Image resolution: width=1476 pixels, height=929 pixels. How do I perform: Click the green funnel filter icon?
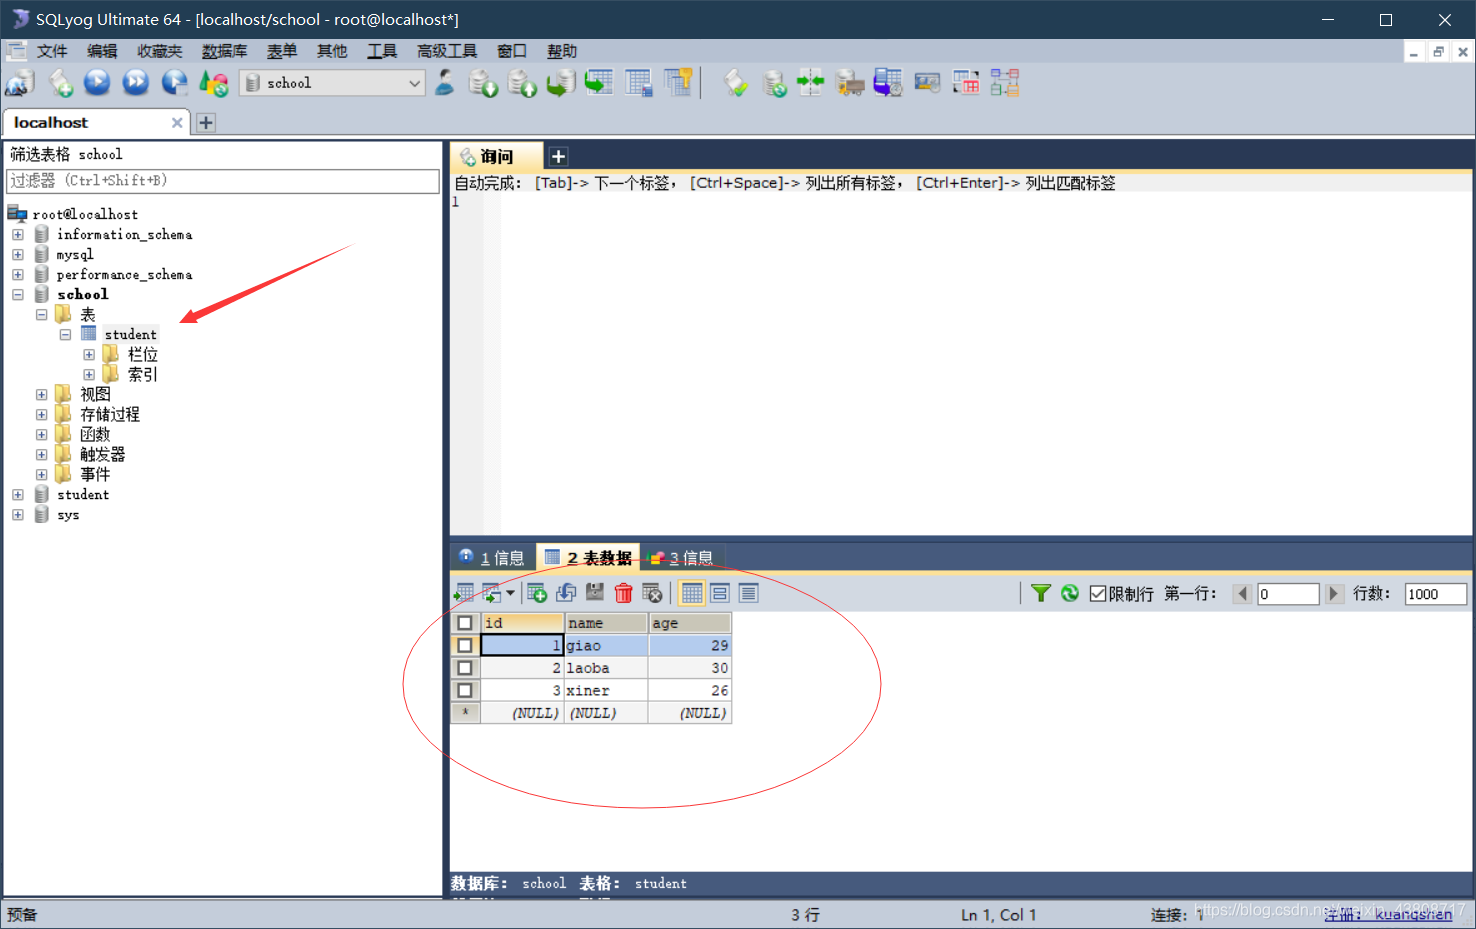(1041, 593)
